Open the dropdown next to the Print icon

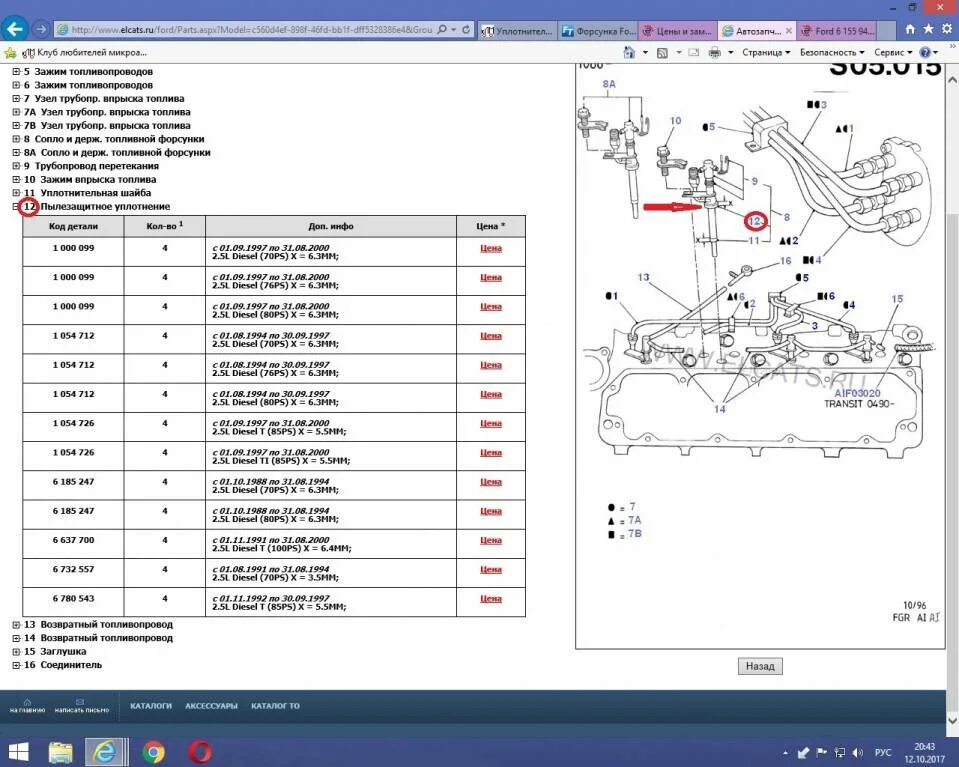tap(730, 53)
